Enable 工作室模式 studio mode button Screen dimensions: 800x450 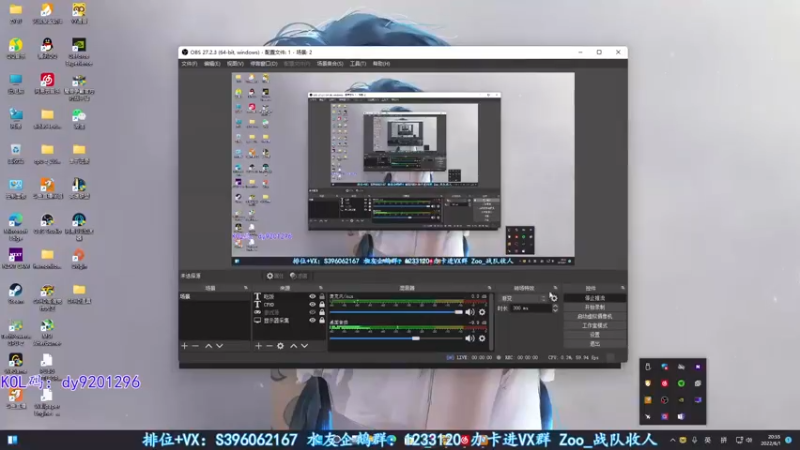(x=595, y=326)
